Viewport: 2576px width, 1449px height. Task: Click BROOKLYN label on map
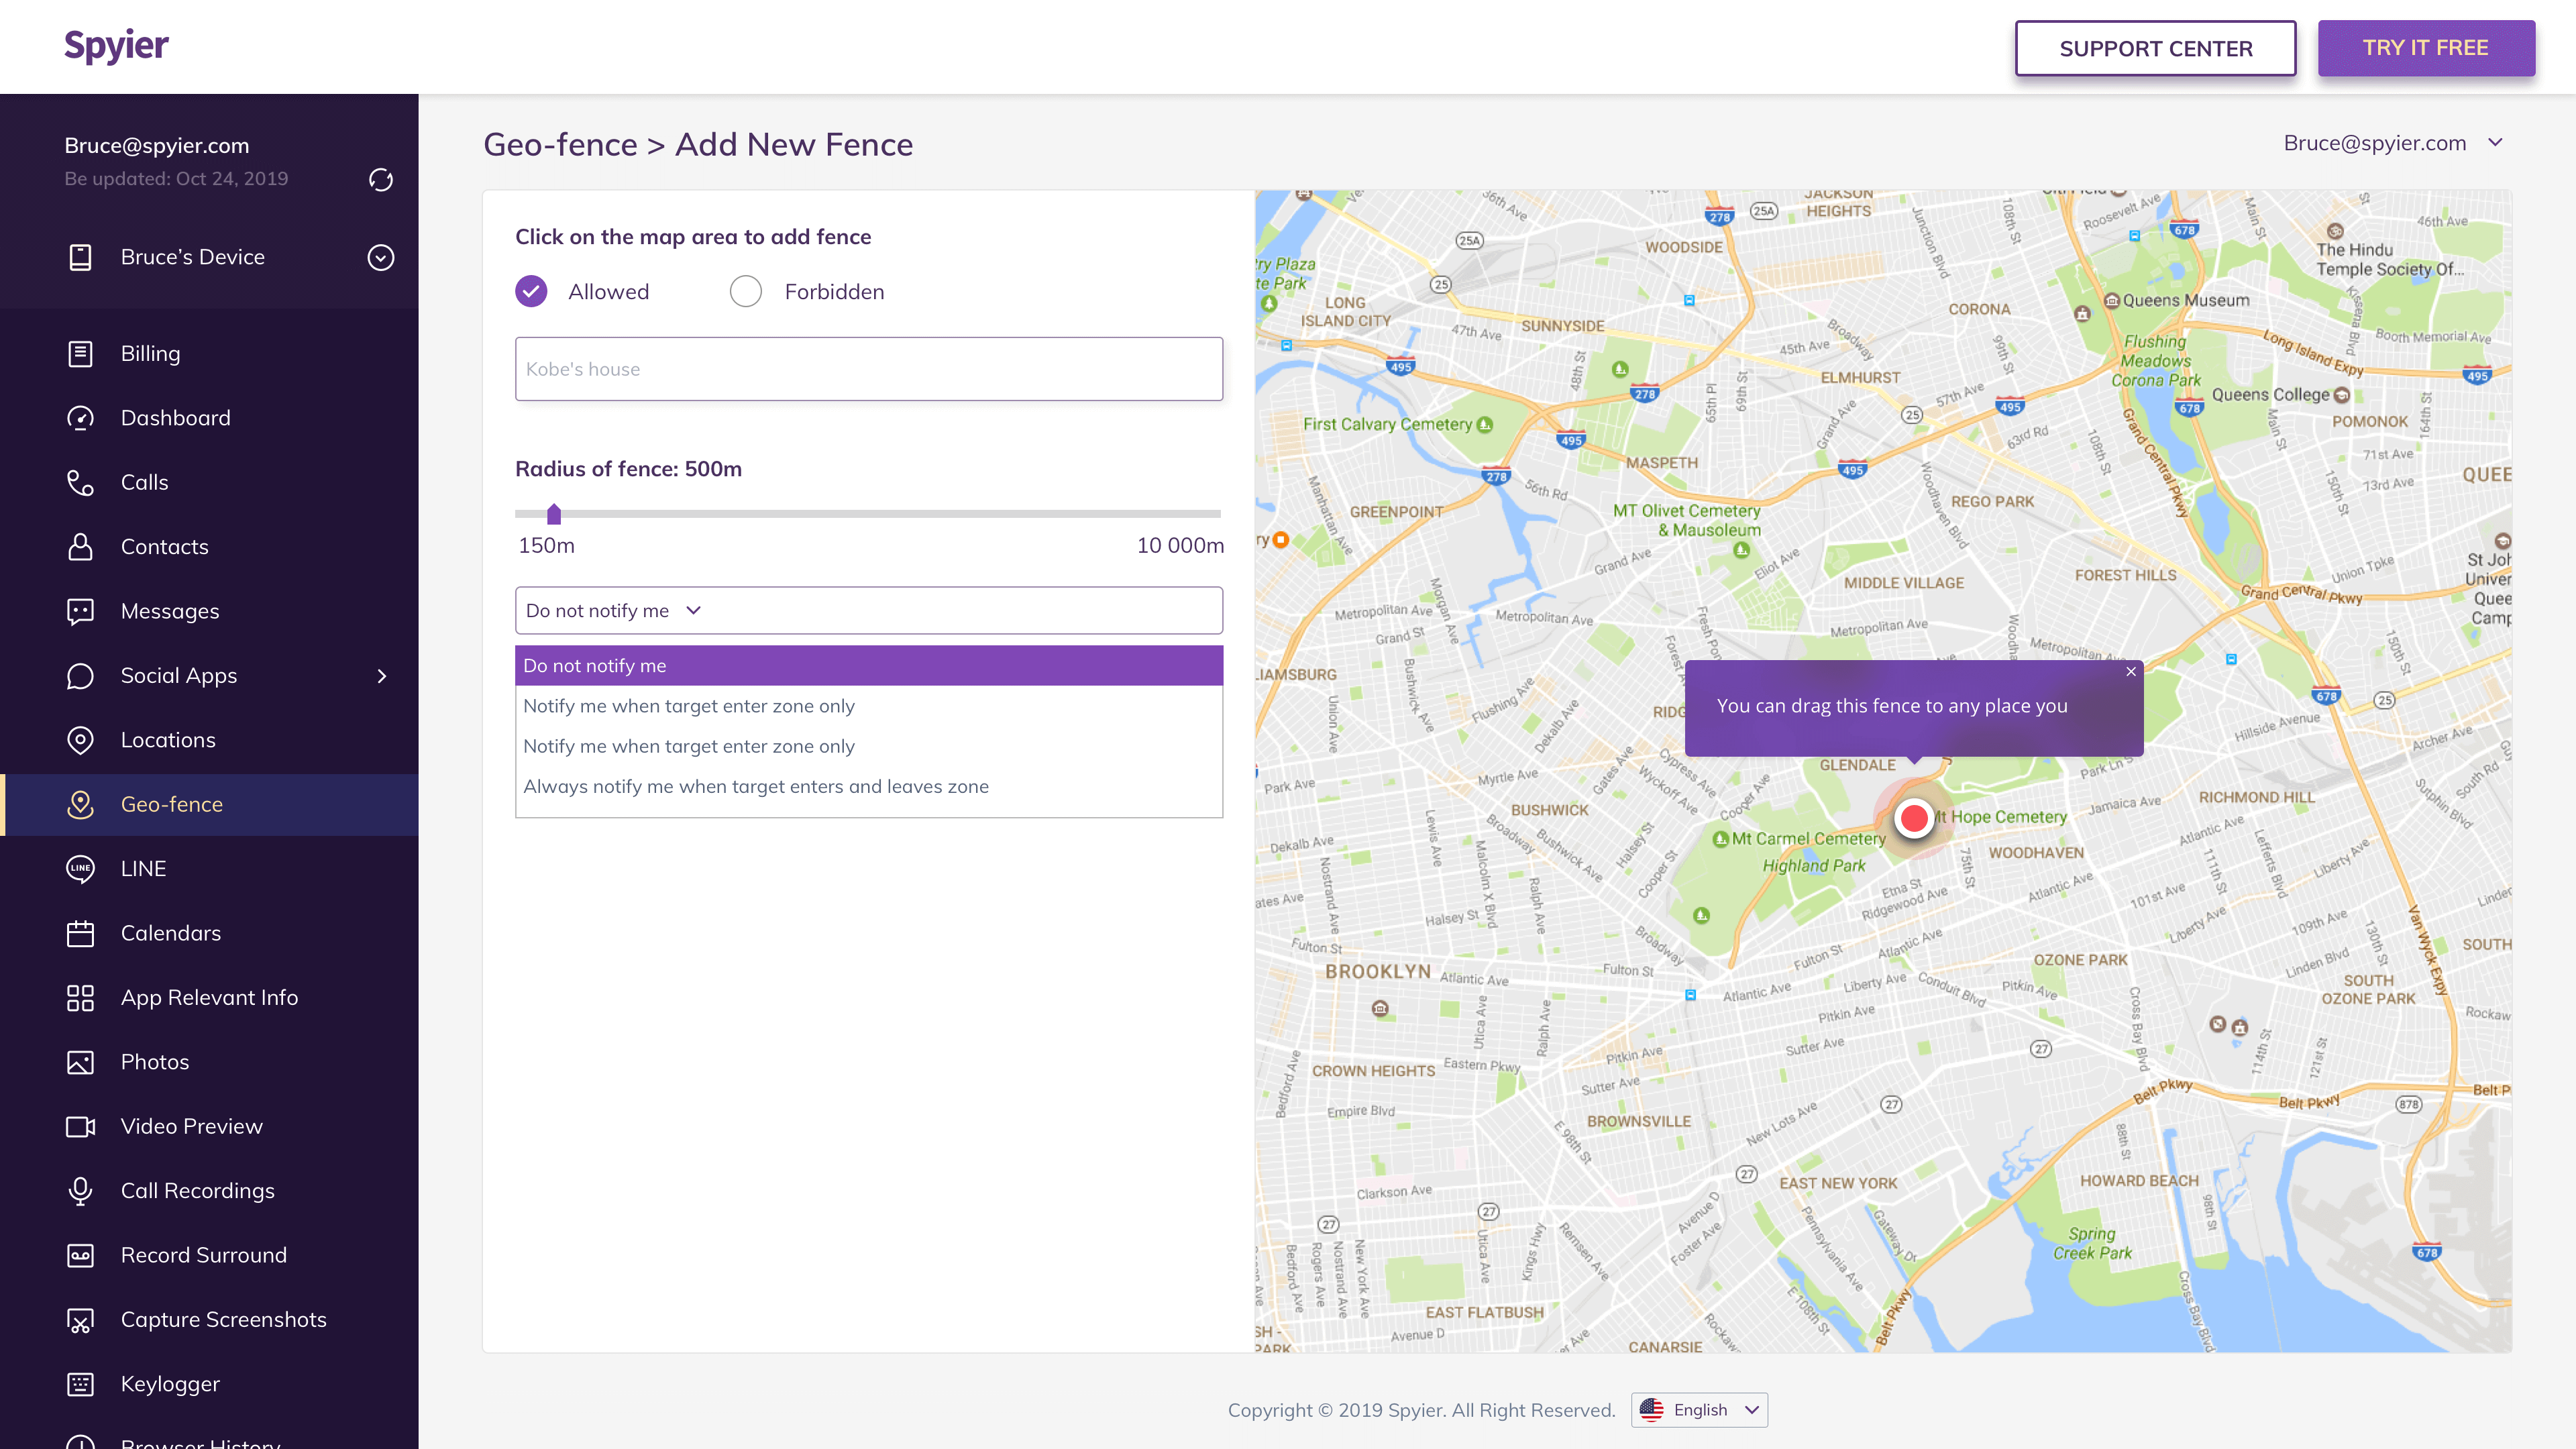1377,971
